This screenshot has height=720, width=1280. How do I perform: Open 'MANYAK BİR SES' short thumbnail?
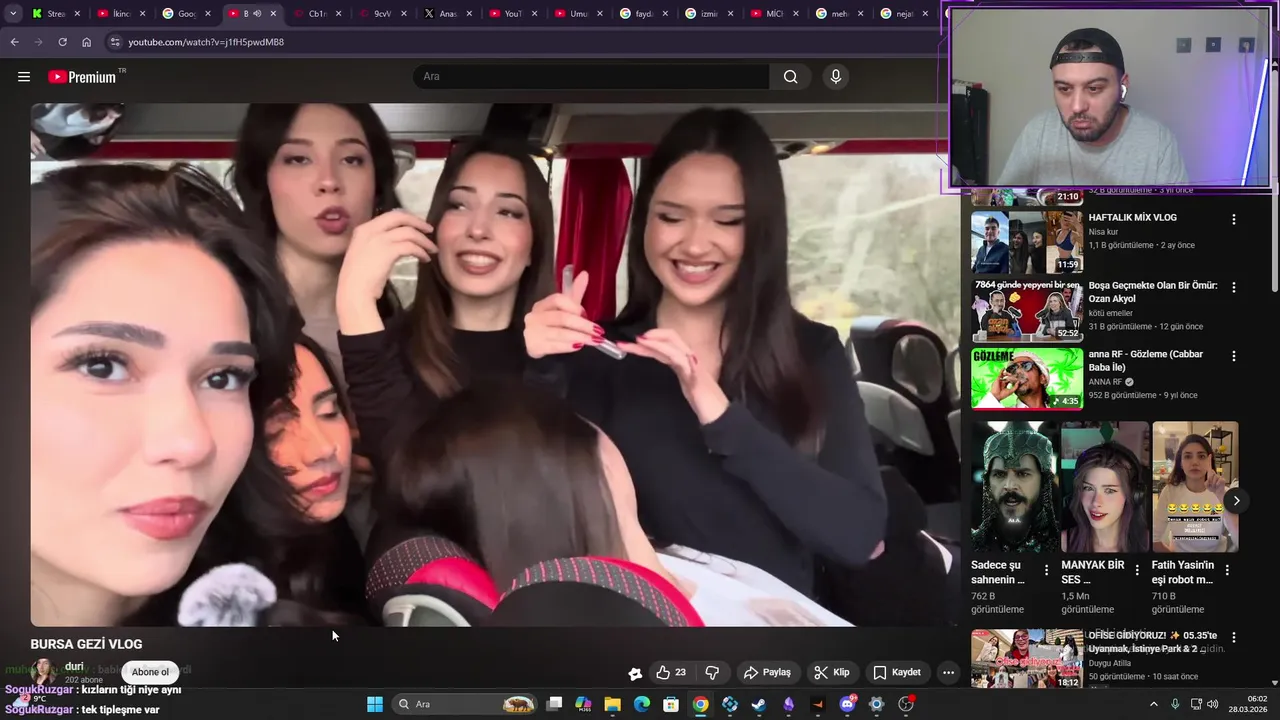click(1105, 487)
